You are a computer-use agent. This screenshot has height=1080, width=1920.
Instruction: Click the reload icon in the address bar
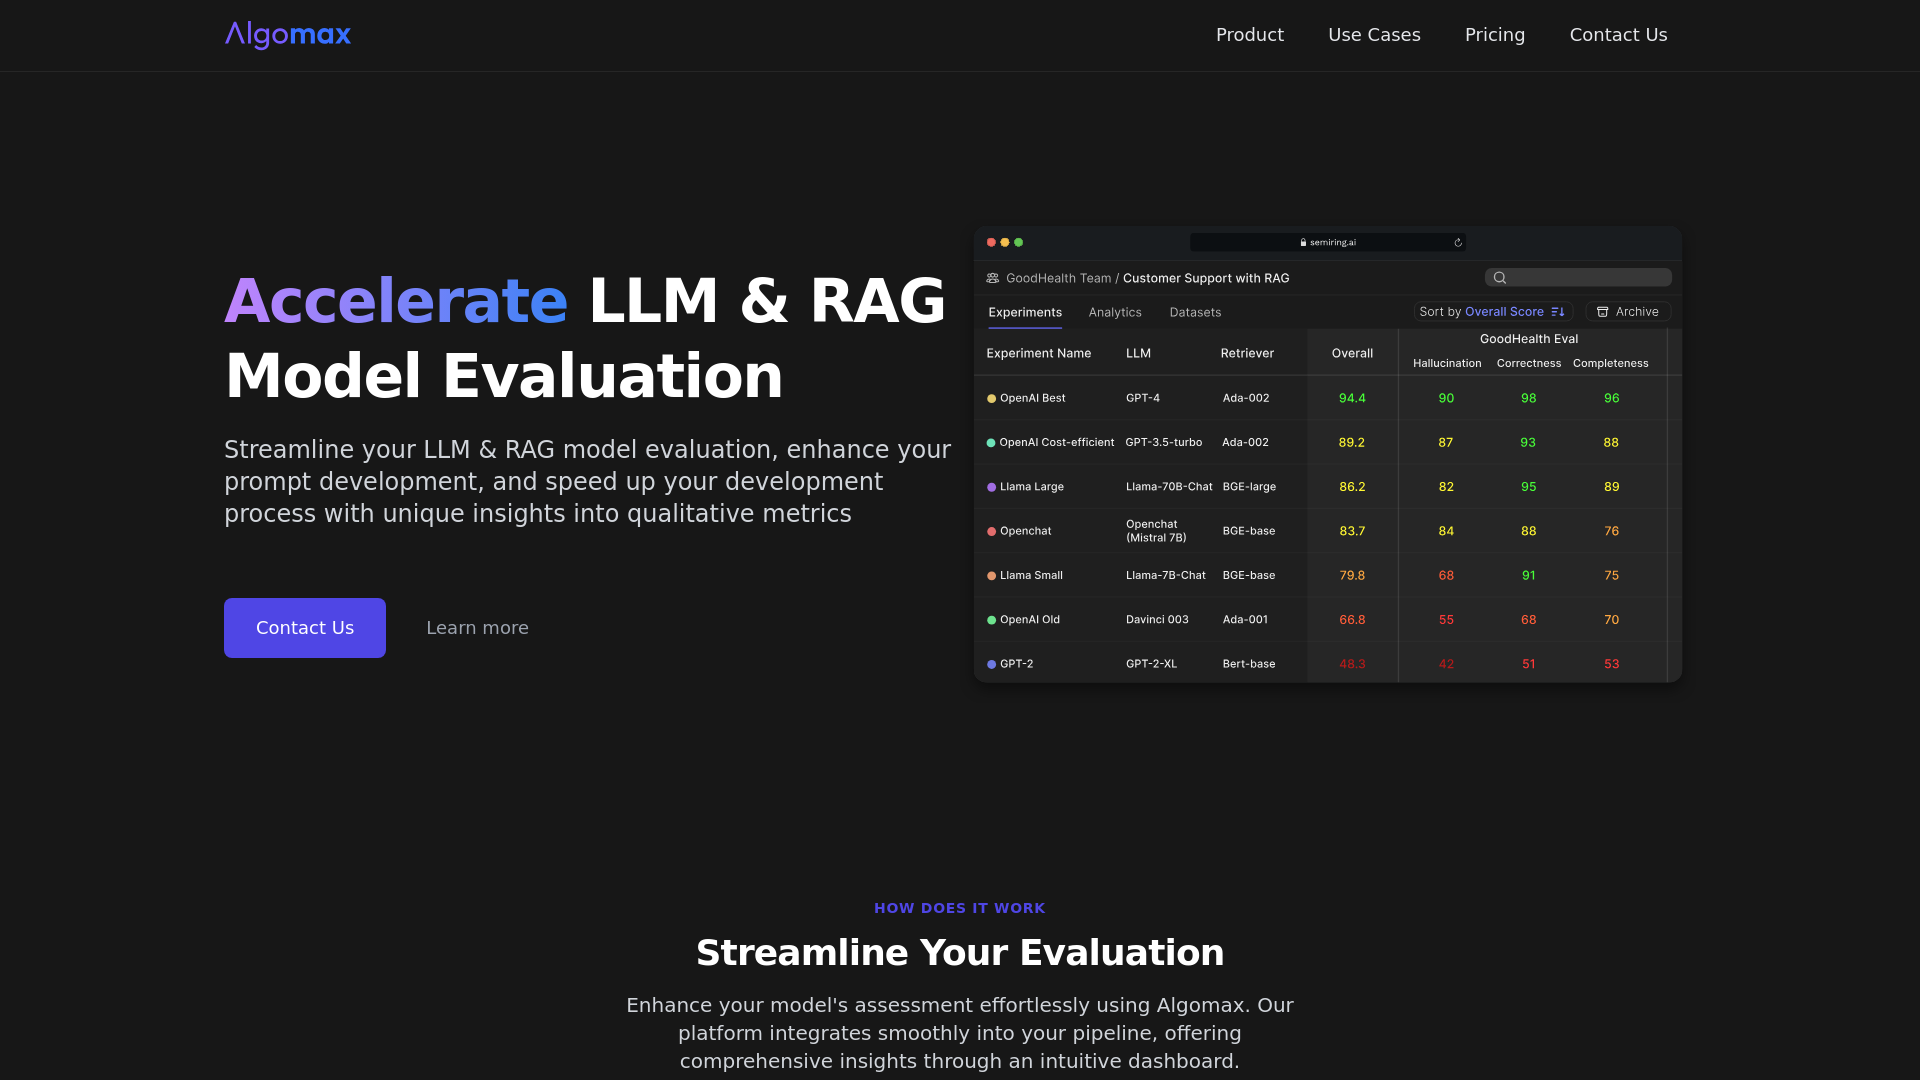tap(1458, 243)
